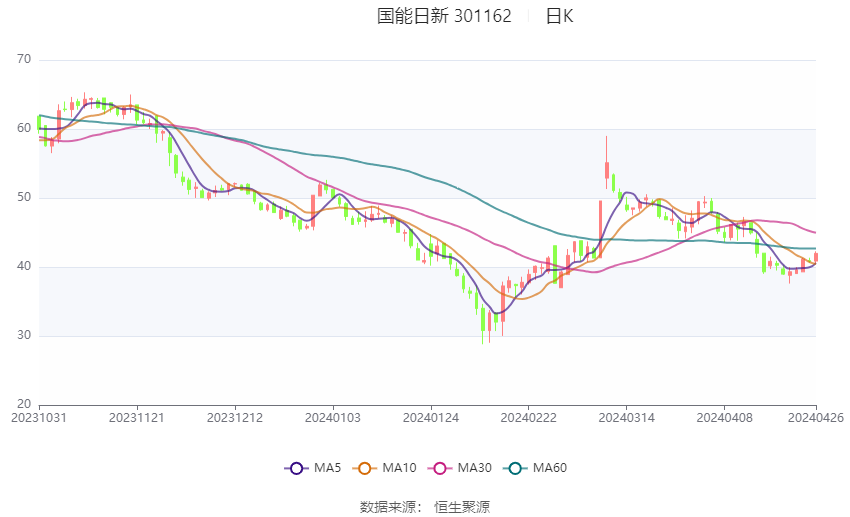Click the 日K chart type label

(x=559, y=16)
